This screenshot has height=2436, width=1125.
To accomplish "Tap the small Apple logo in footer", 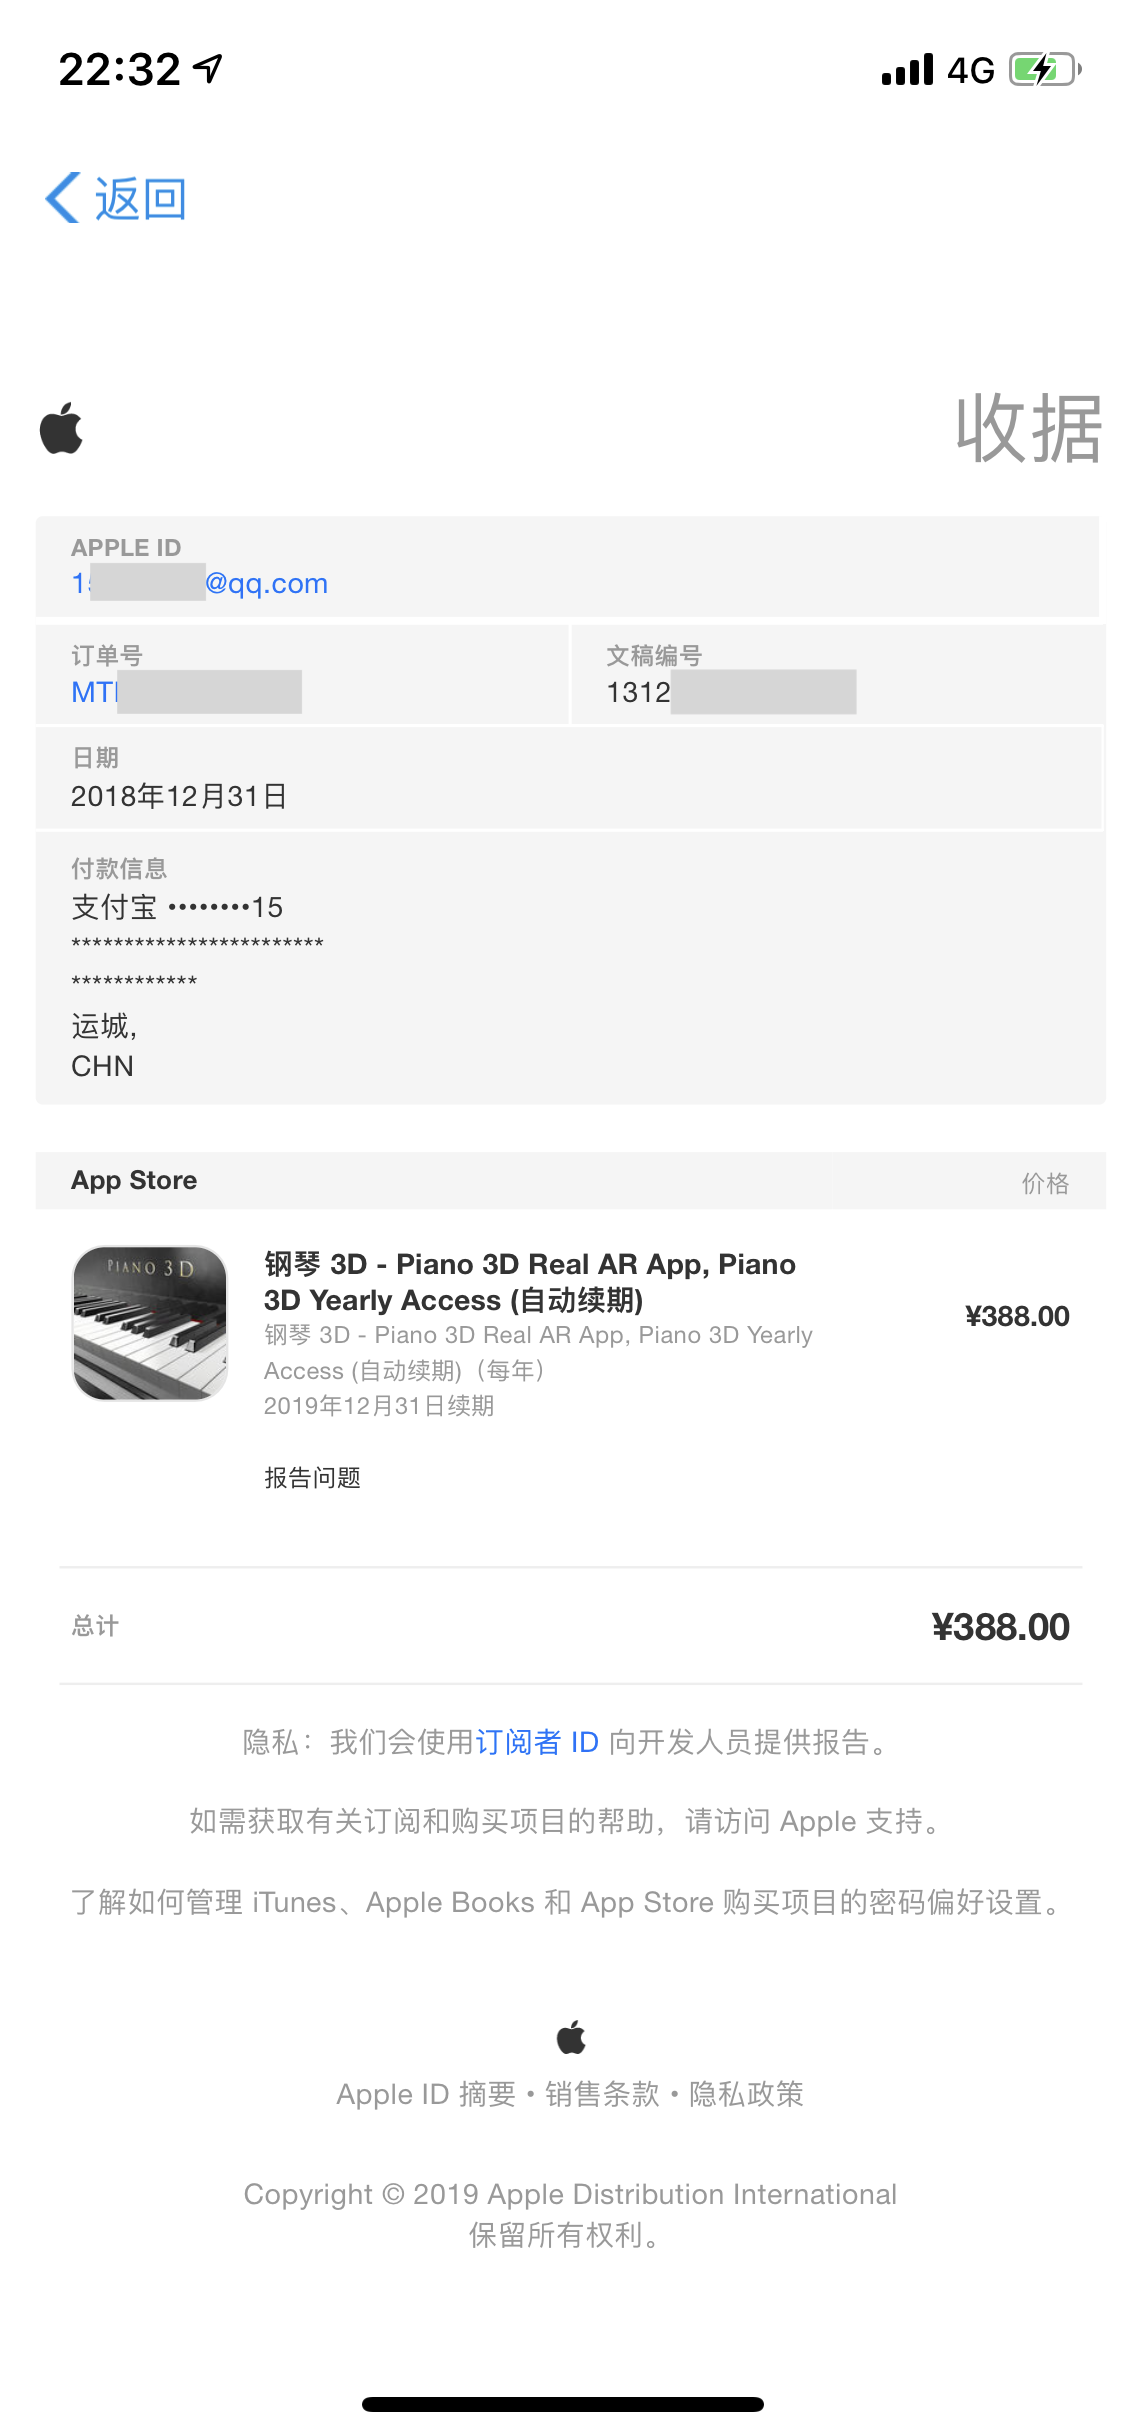I will pos(571,2036).
